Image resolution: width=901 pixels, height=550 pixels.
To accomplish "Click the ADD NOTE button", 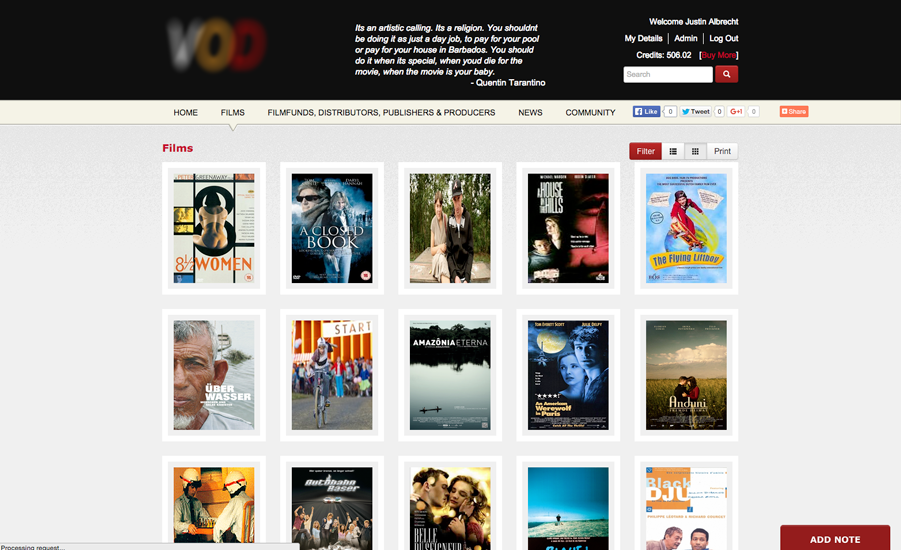I will 835,538.
